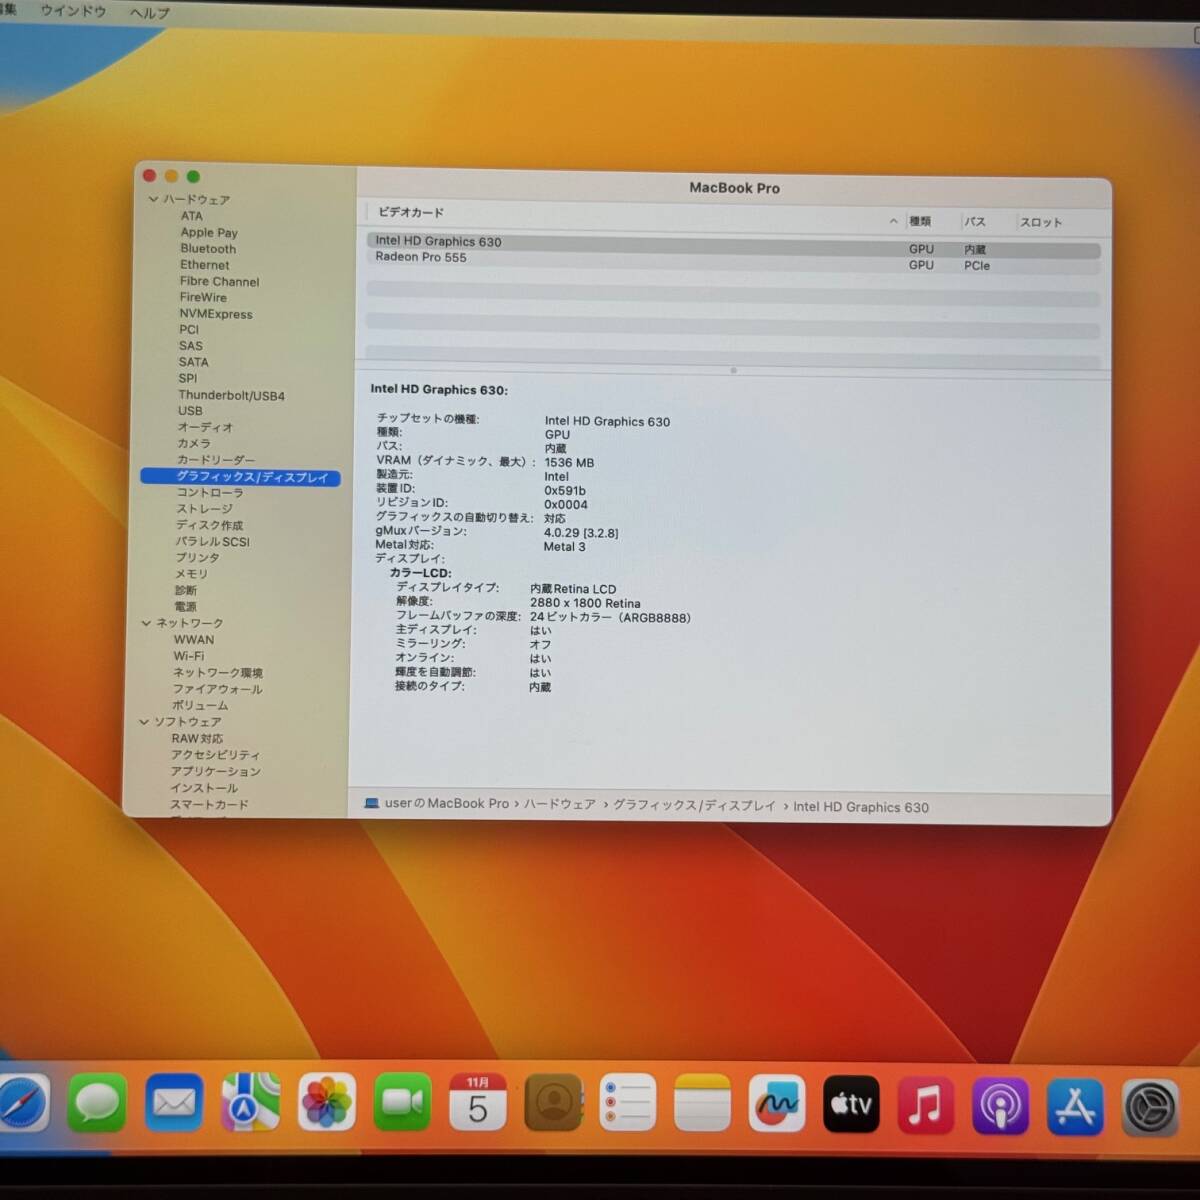Select ストレージ in sidebar
This screenshot has width=1200, height=1200.
point(204,509)
